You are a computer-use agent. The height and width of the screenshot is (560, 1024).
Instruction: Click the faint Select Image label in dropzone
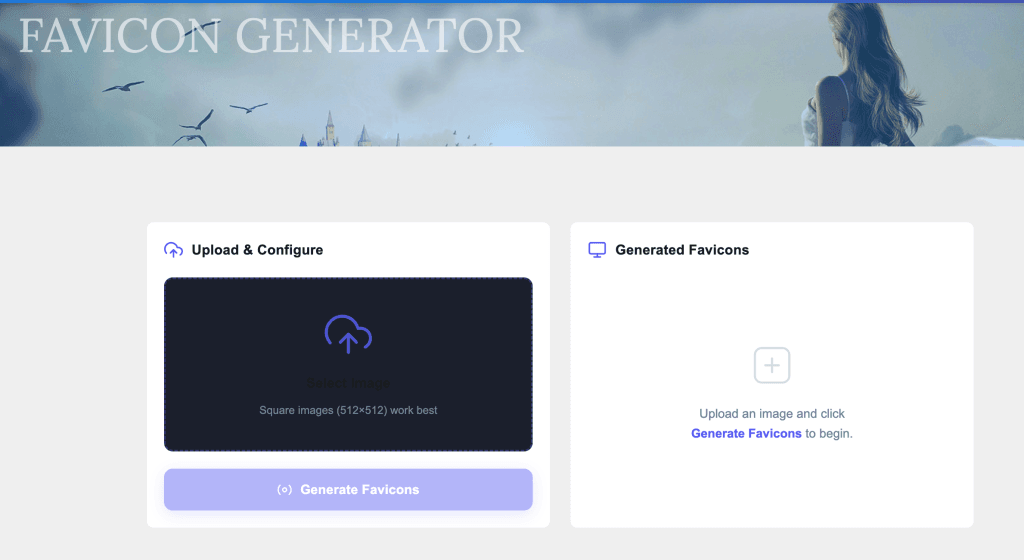click(x=348, y=383)
